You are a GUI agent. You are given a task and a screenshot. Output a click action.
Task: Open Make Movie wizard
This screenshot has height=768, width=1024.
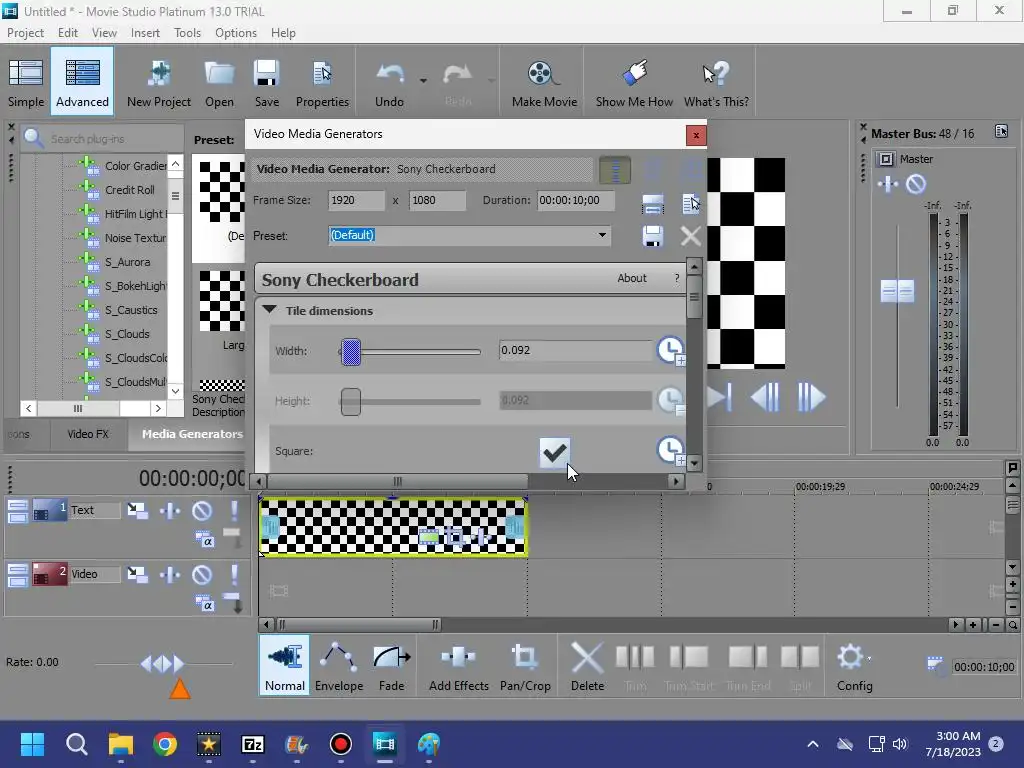click(x=544, y=81)
